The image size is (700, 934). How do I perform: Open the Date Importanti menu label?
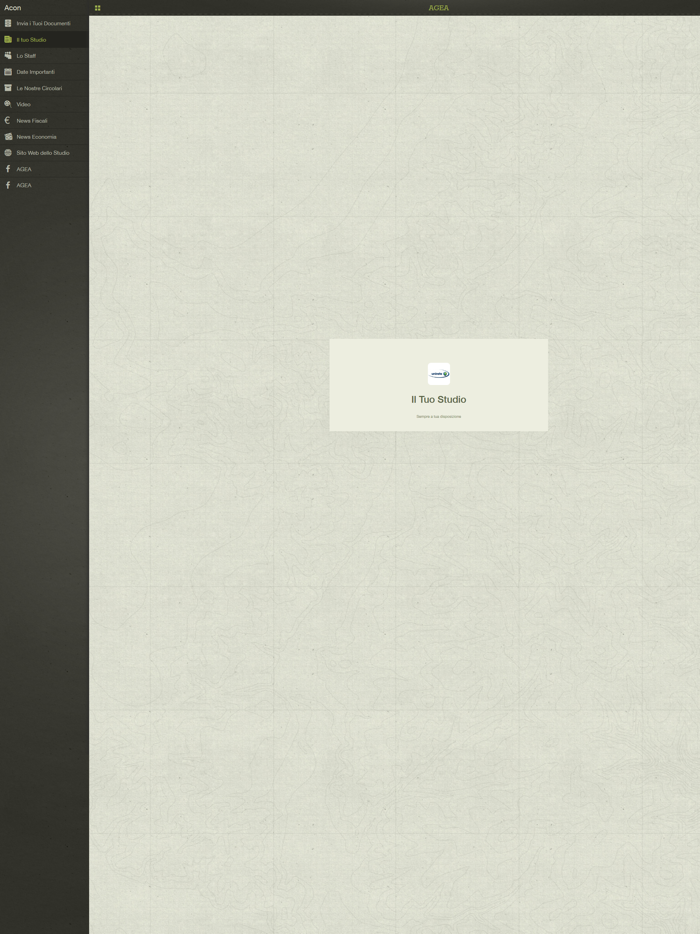click(35, 71)
